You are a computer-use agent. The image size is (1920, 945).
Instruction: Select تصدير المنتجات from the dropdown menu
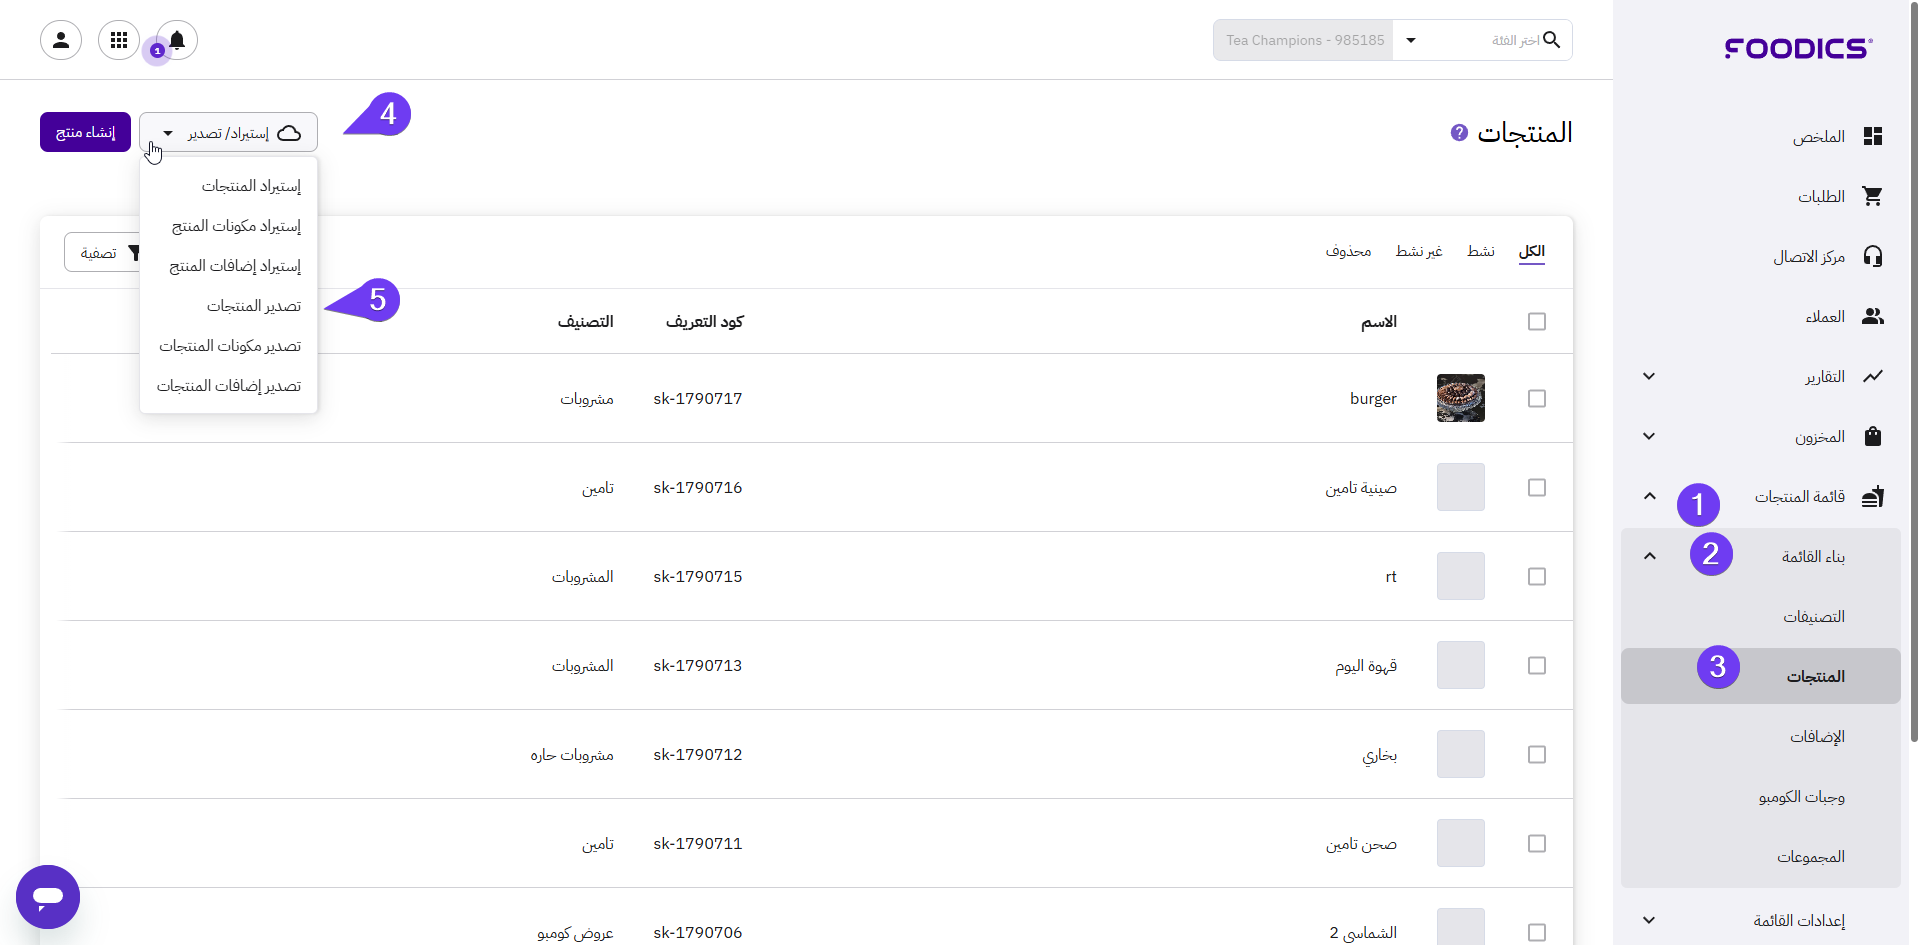click(x=253, y=306)
